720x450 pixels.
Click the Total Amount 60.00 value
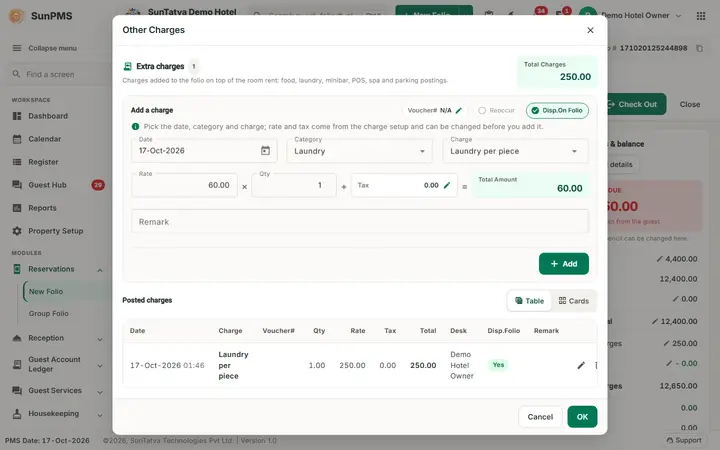569,188
